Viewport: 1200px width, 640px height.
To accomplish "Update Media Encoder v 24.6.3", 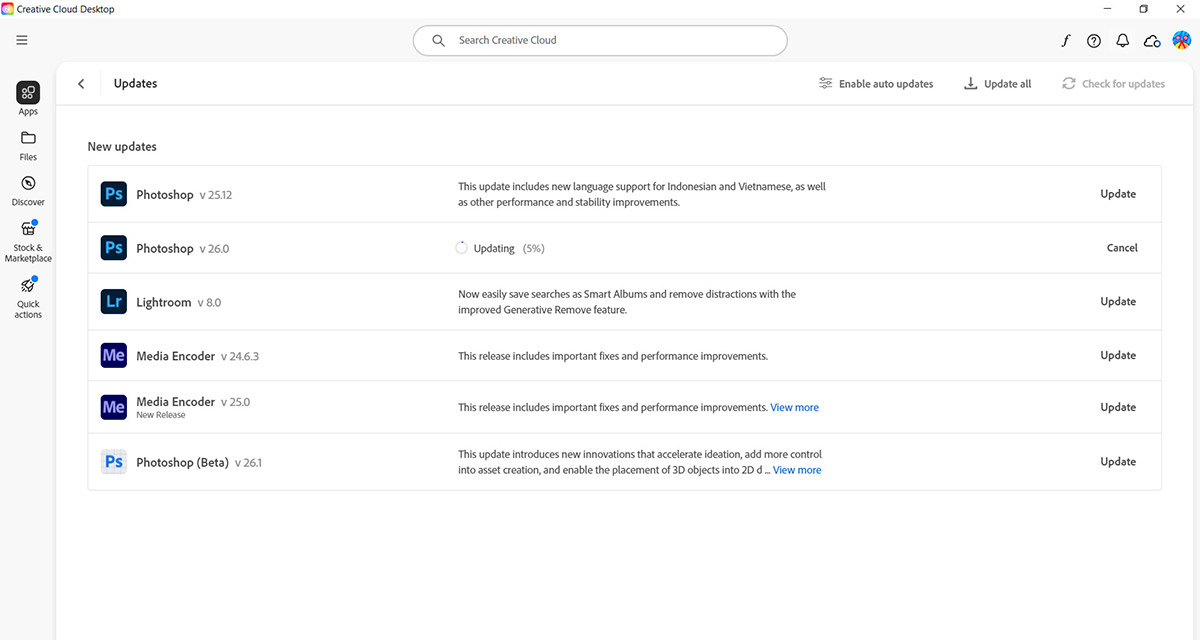I will point(1118,356).
